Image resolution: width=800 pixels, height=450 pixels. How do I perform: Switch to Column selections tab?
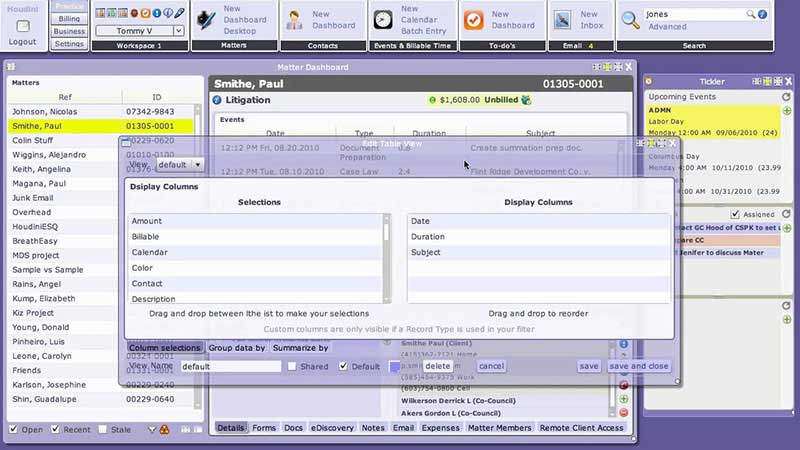tap(165, 347)
